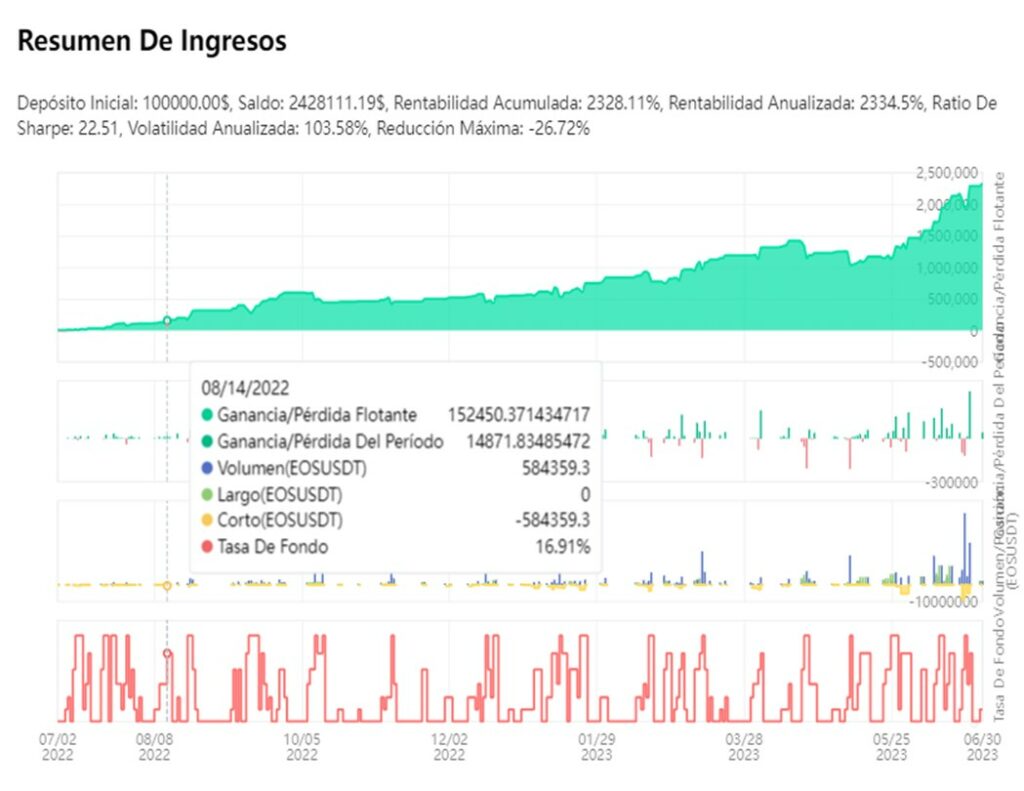Image resolution: width=1024 pixels, height=791 pixels.
Task: Click the 10/05 2022 x-axis label
Action: pyautogui.click(x=302, y=747)
